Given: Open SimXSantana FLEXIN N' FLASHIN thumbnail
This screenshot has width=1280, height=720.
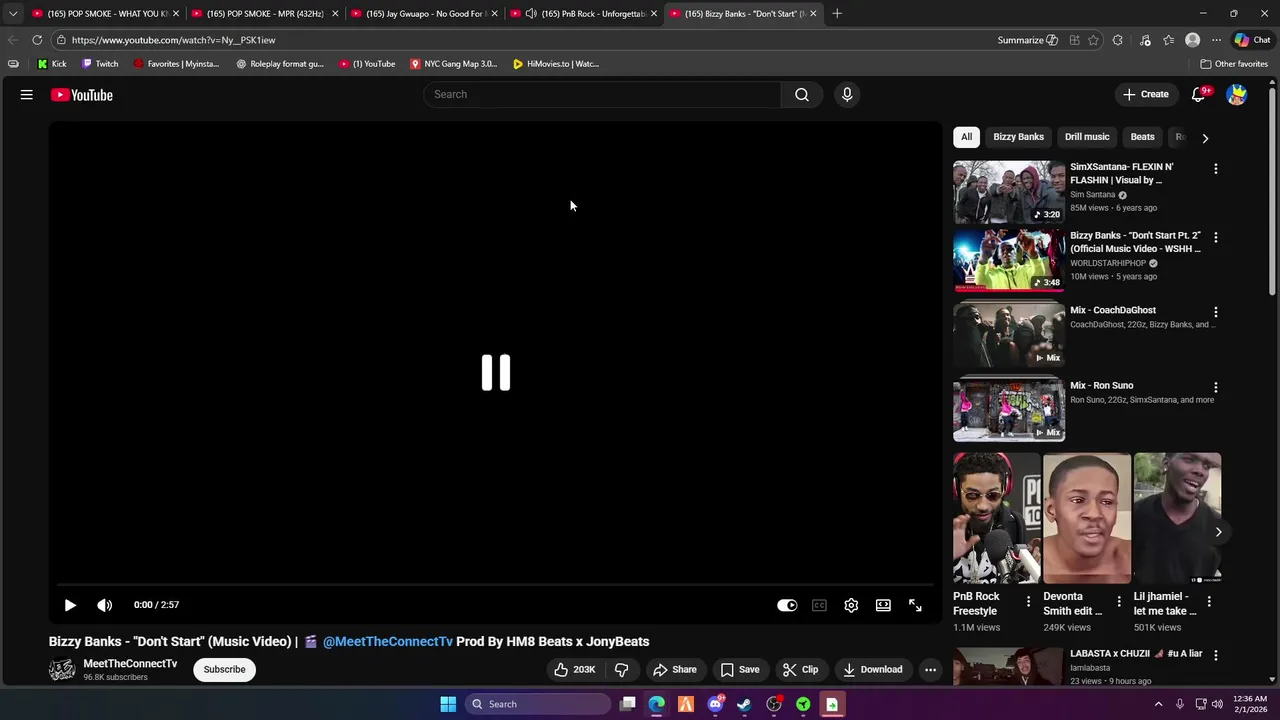Looking at the screenshot, I should pyautogui.click(x=1009, y=192).
